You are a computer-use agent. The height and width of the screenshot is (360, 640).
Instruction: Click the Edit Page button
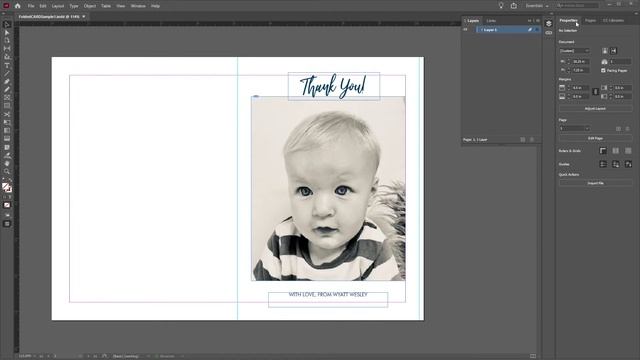tap(596, 138)
